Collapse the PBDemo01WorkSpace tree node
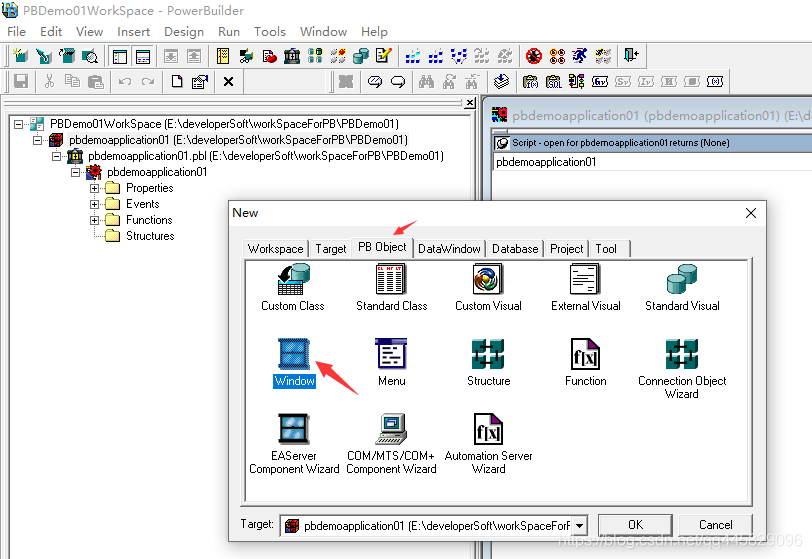Viewport: 812px width, 559px height. tap(19, 124)
